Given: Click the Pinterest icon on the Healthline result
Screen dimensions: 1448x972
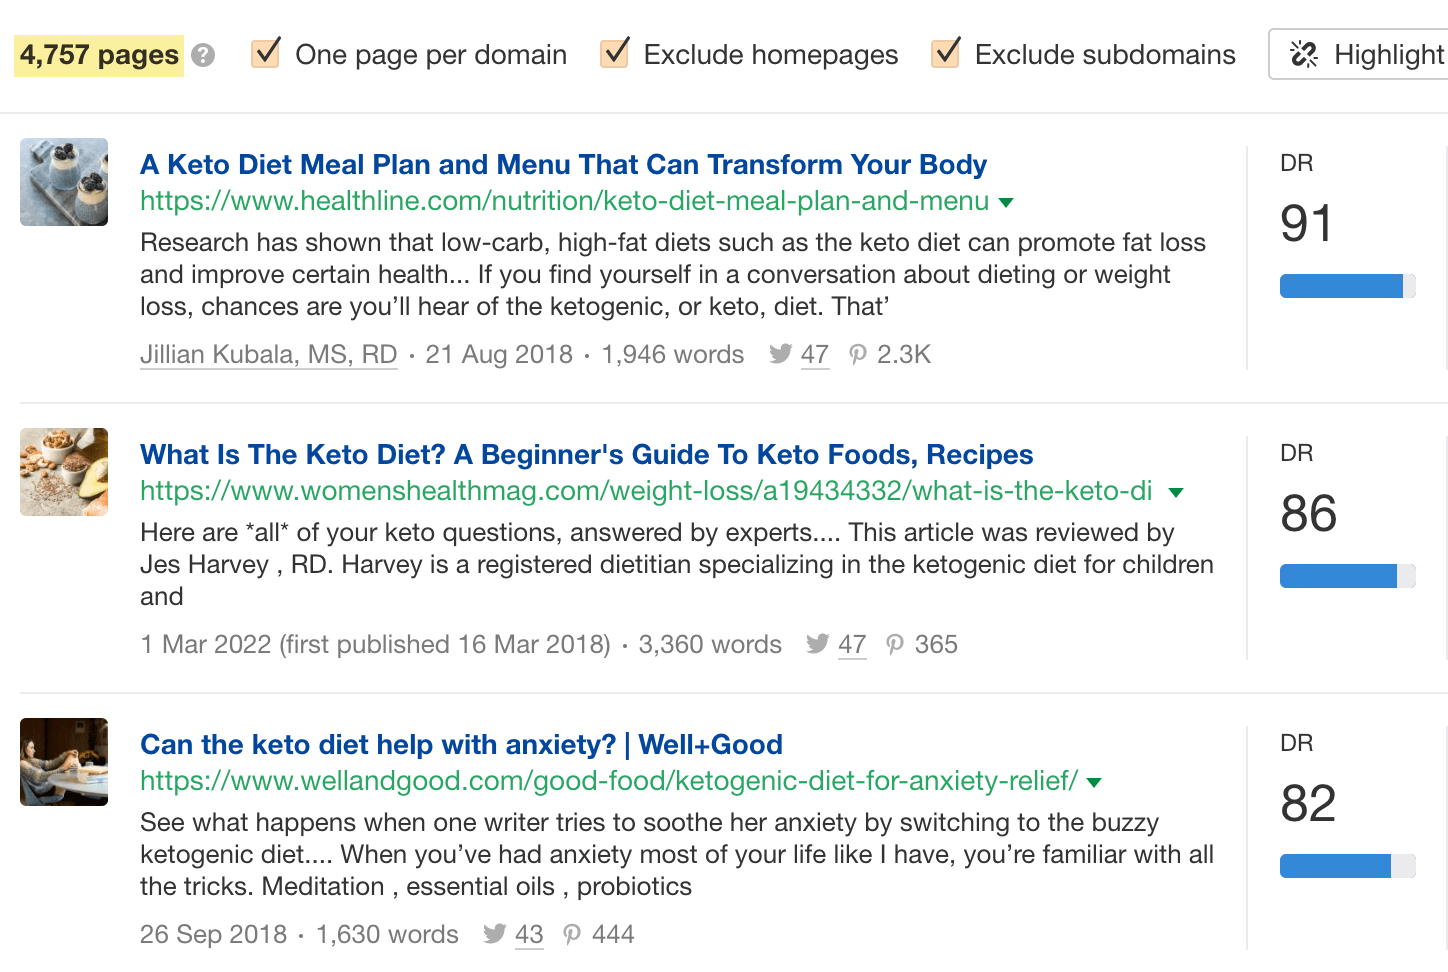Looking at the screenshot, I should pos(858,355).
